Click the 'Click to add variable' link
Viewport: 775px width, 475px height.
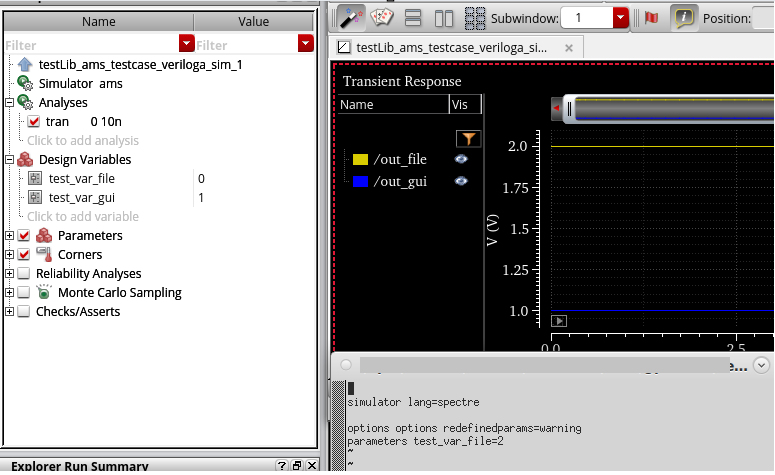[83, 217]
